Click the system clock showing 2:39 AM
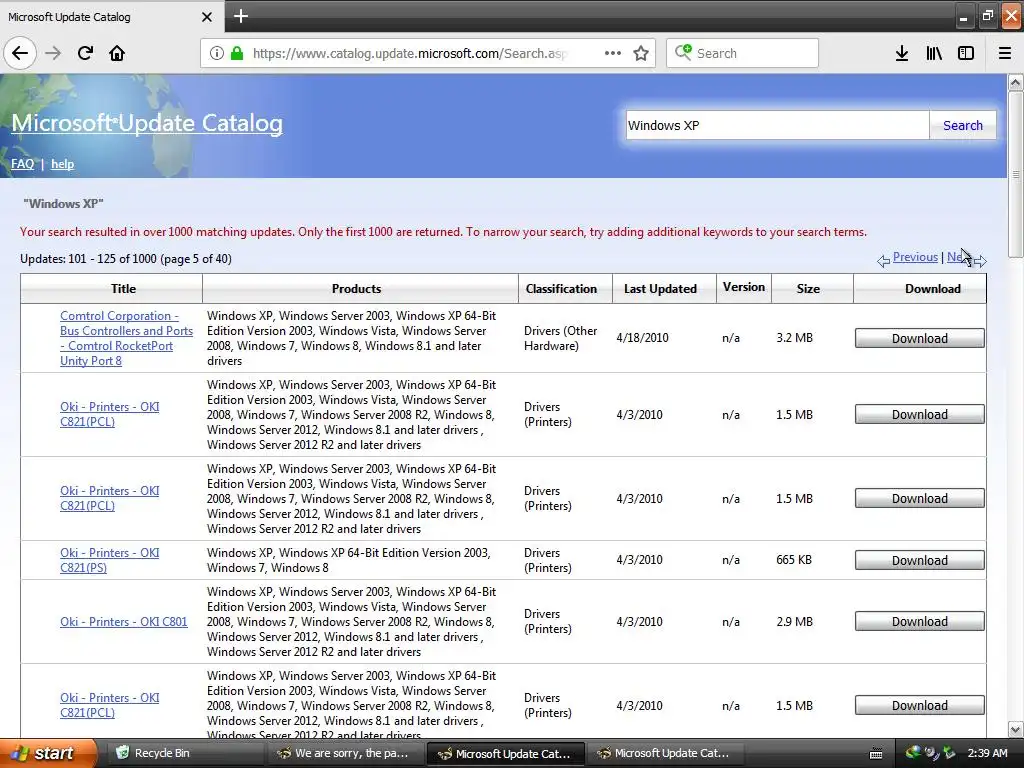Screen dimensions: 1024x768 point(987,753)
